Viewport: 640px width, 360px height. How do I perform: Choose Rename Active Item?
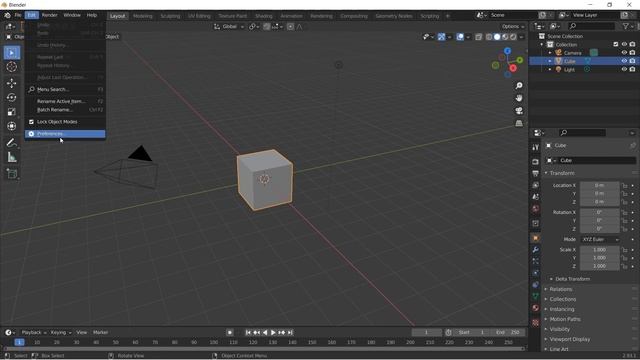[x=65, y=101]
